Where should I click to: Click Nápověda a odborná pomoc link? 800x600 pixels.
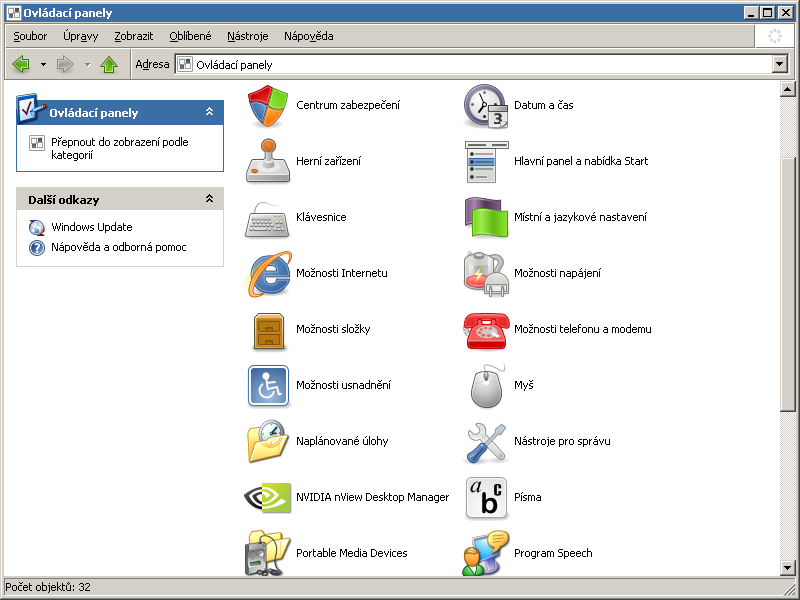click(x=118, y=247)
